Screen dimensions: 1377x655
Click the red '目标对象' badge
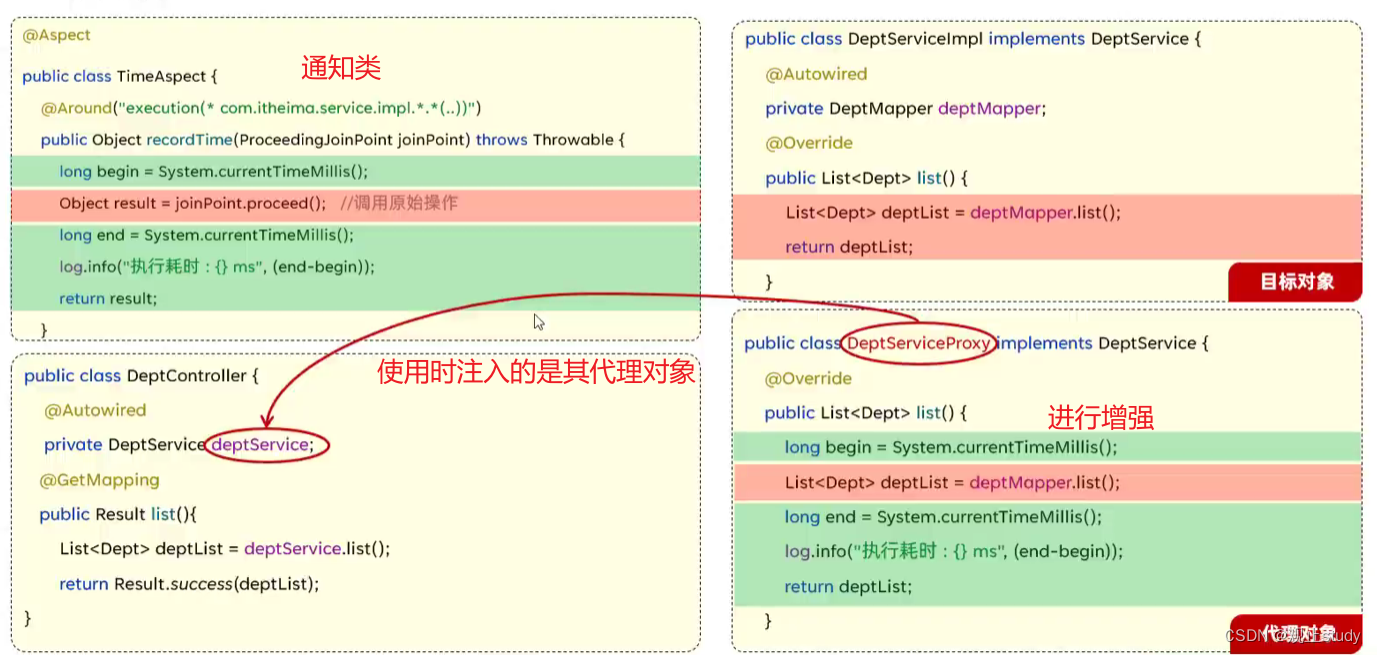pyautogui.click(x=1296, y=282)
